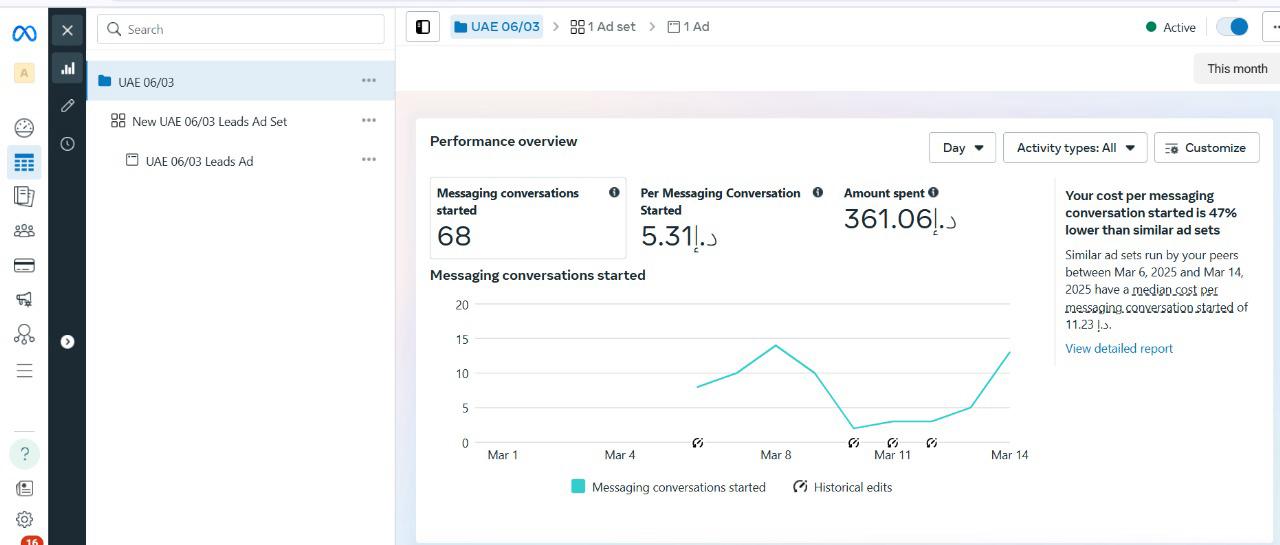Image resolution: width=1280 pixels, height=545 pixels.
Task: Open more options for UAE 06/03 campaign
Action: pyautogui.click(x=369, y=81)
